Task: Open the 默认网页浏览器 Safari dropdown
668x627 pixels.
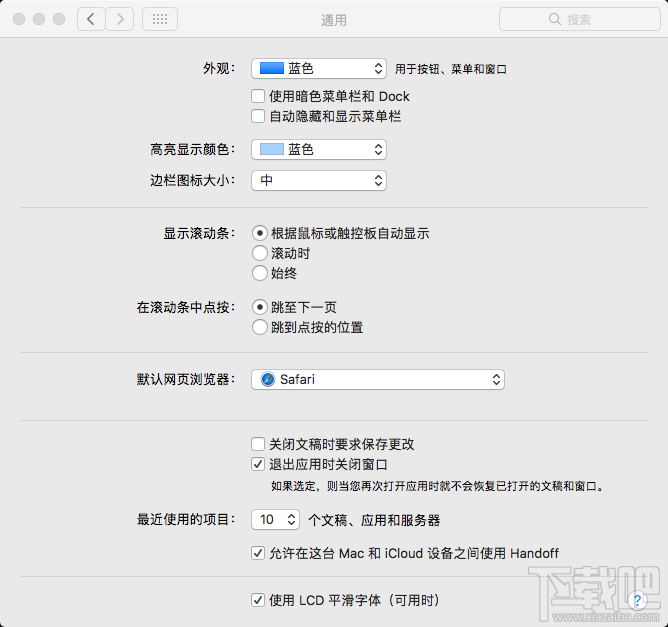Action: click(378, 380)
